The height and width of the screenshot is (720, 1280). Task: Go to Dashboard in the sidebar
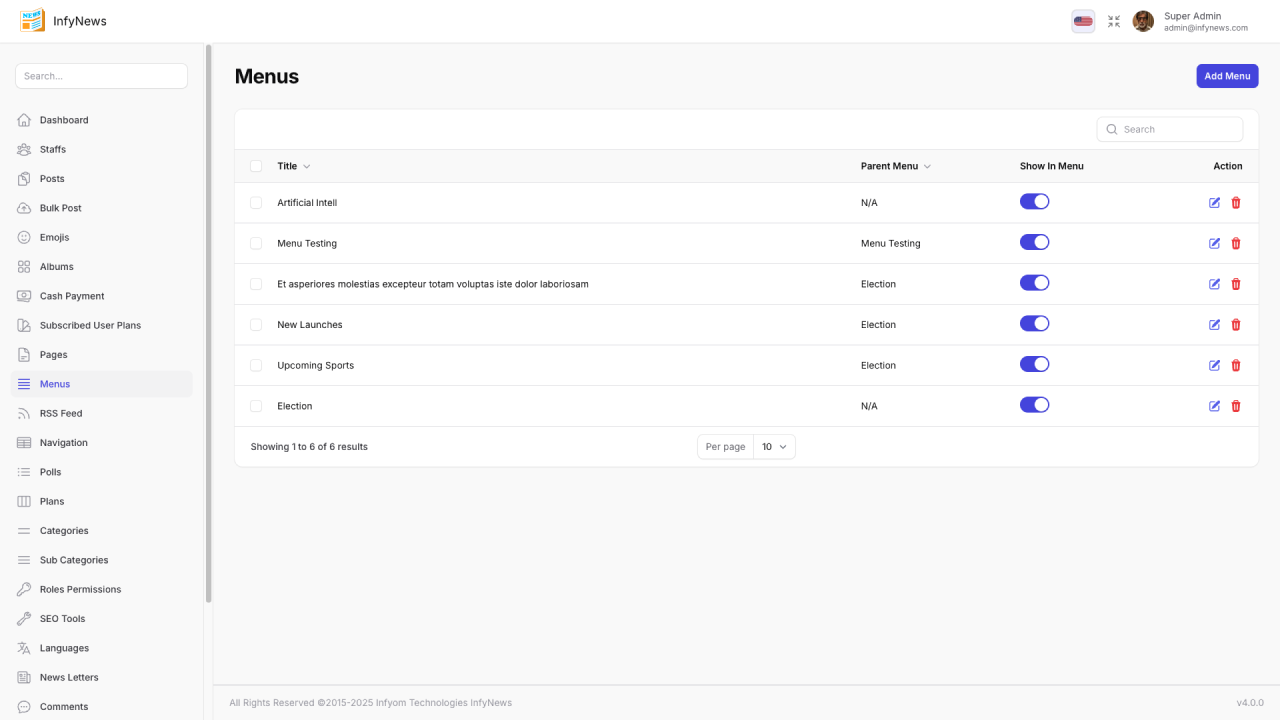(x=64, y=120)
